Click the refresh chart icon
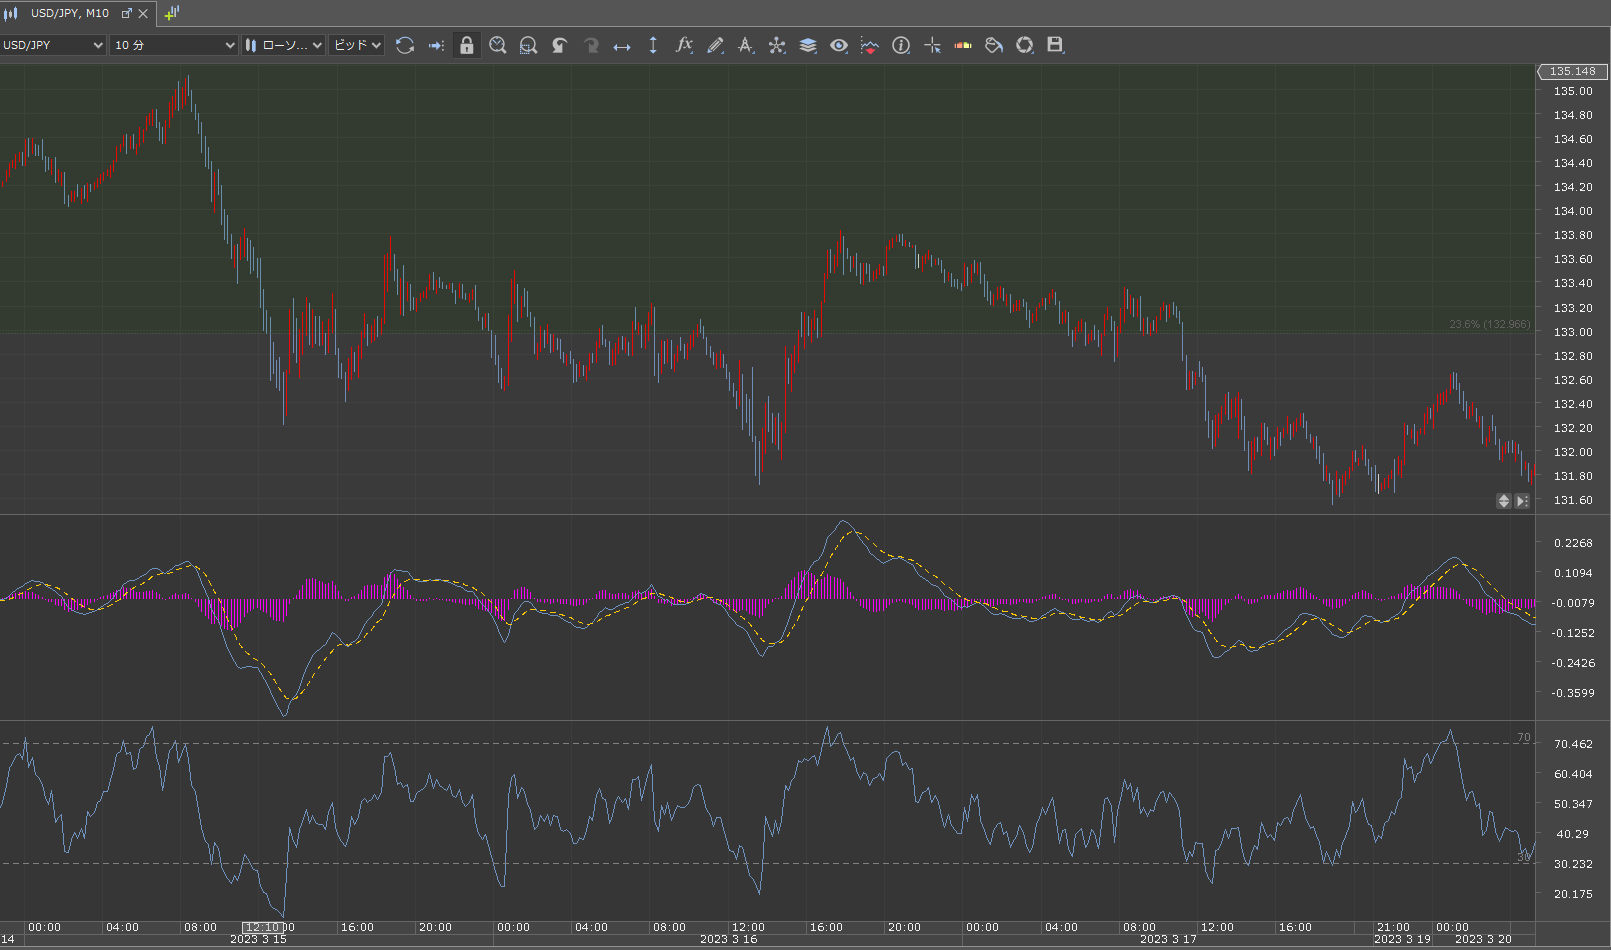The image size is (1611, 950). [x=405, y=45]
